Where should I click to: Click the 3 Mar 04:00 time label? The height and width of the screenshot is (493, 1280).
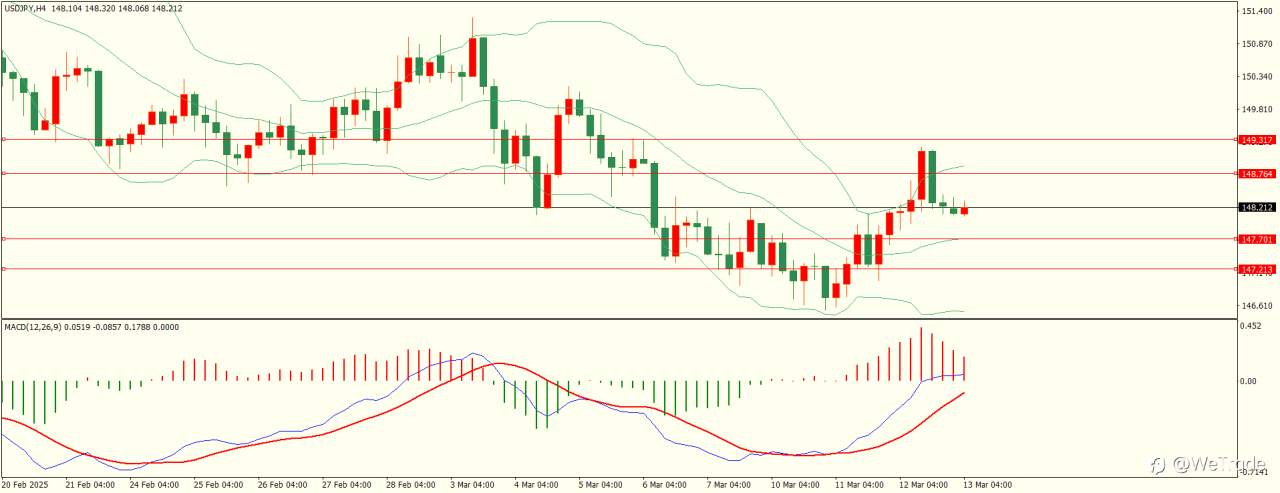point(473,485)
